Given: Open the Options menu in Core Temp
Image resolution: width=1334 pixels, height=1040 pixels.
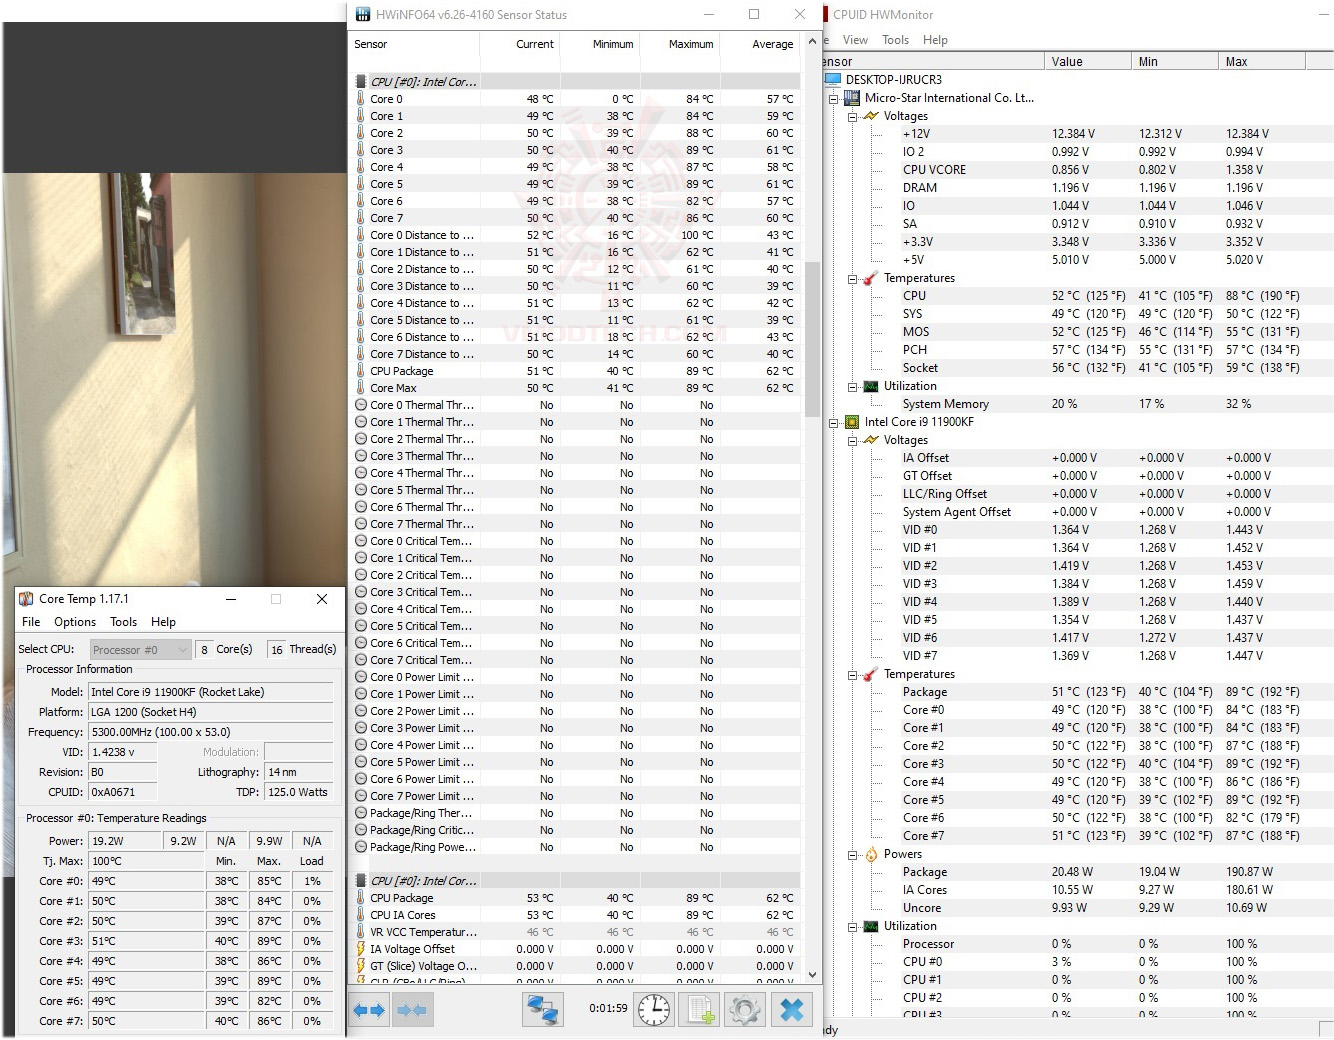Looking at the screenshot, I should click(75, 622).
